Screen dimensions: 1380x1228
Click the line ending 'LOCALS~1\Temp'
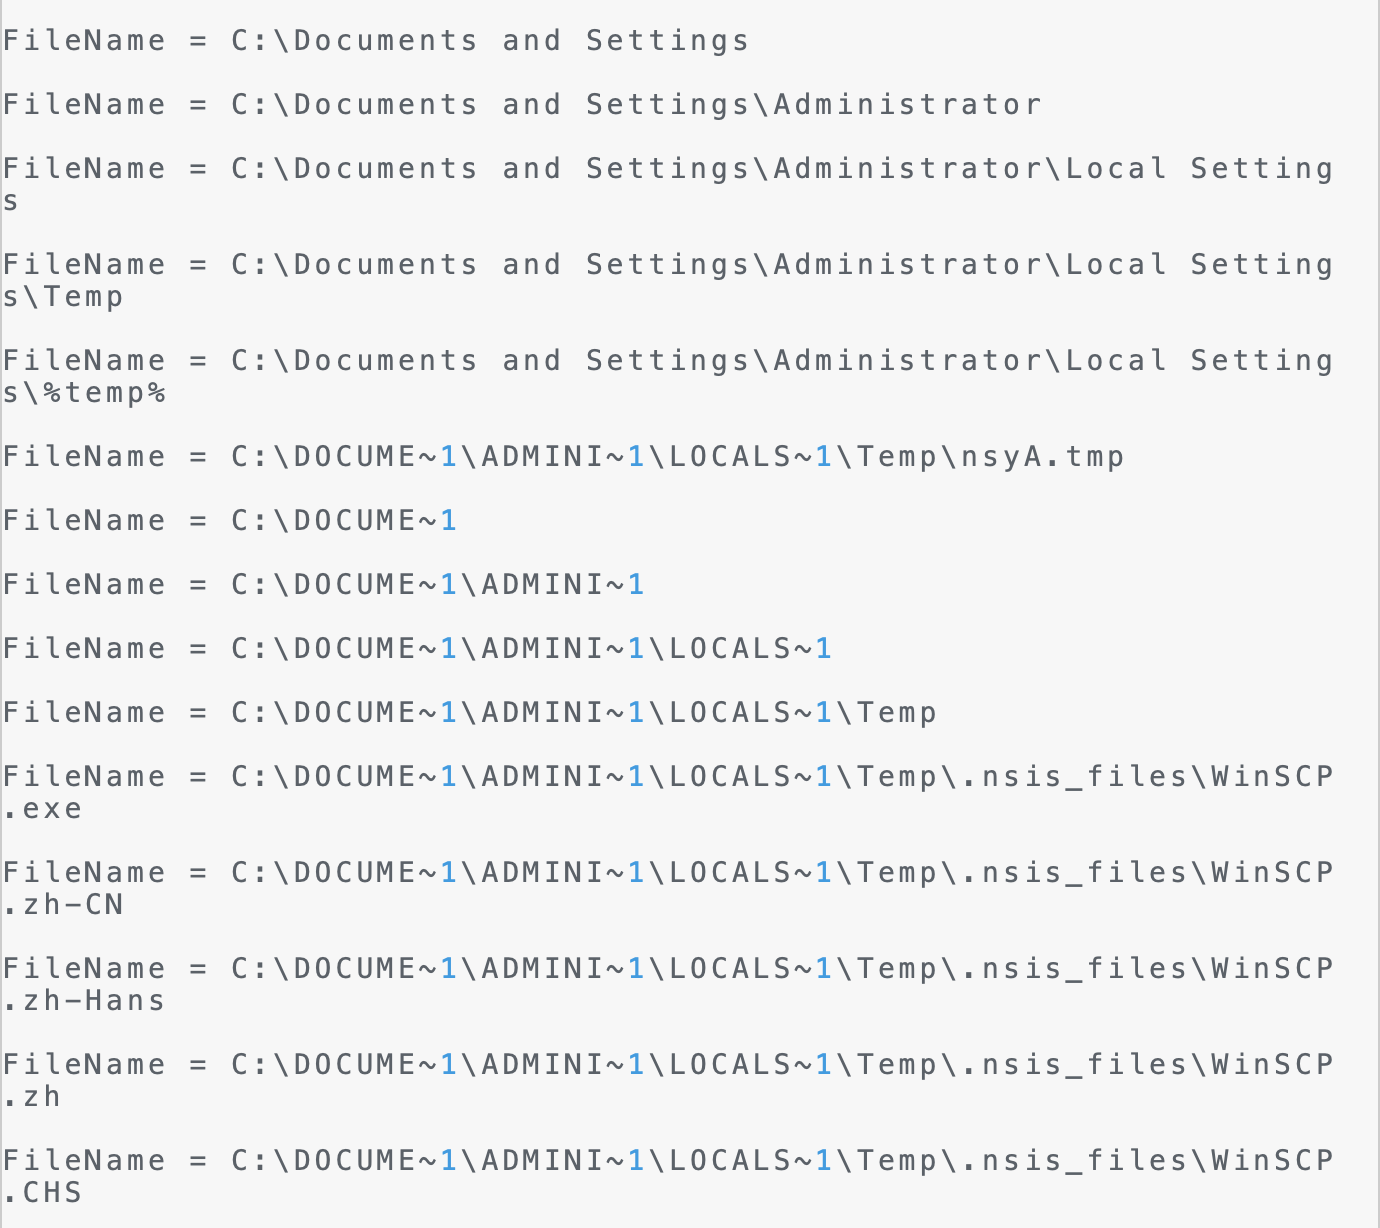click(x=470, y=713)
